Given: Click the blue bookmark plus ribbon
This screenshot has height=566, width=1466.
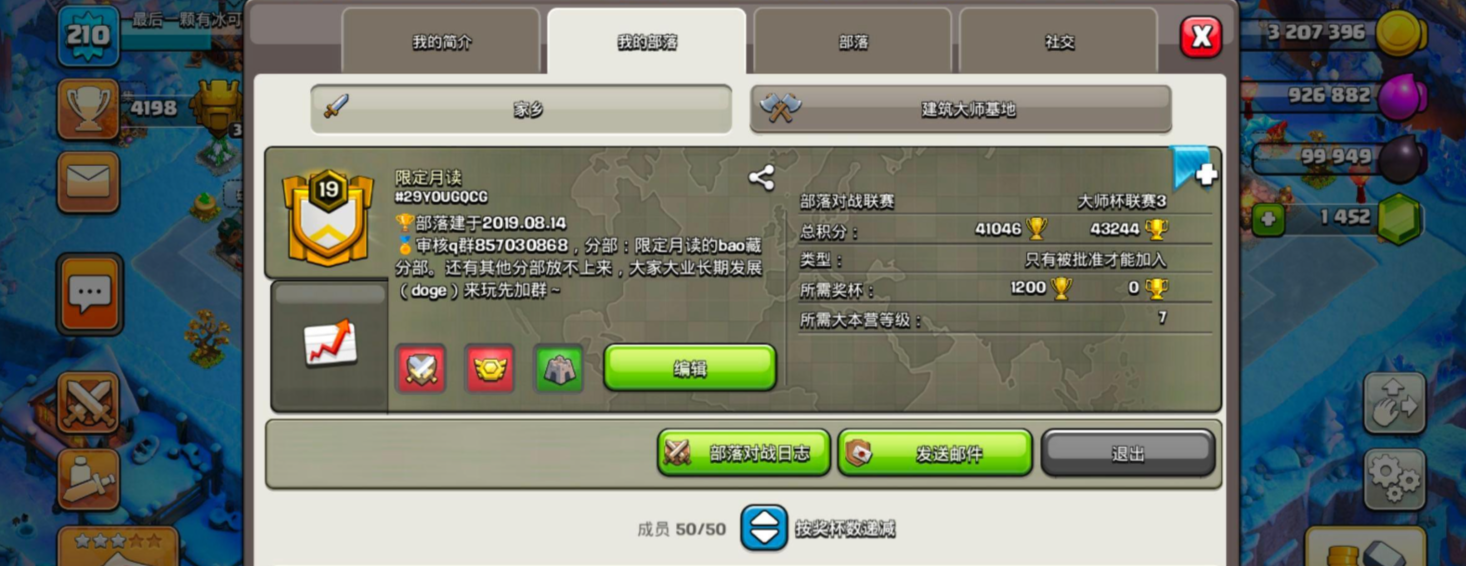Looking at the screenshot, I should point(1194,168).
